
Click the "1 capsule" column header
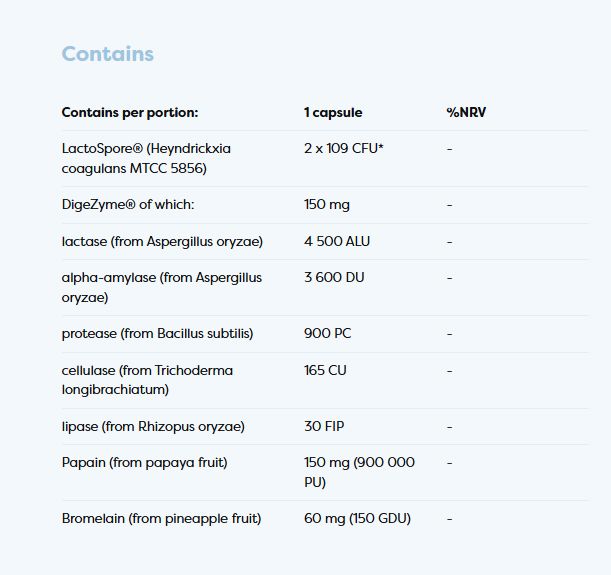point(333,112)
